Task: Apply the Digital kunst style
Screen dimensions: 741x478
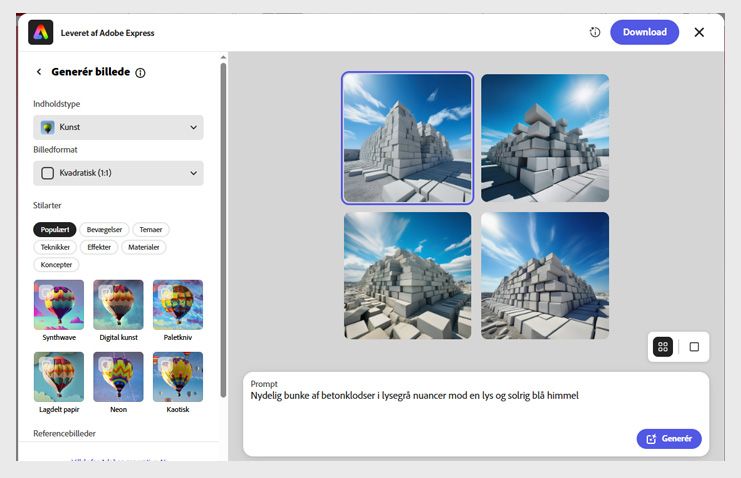Action: (x=118, y=305)
